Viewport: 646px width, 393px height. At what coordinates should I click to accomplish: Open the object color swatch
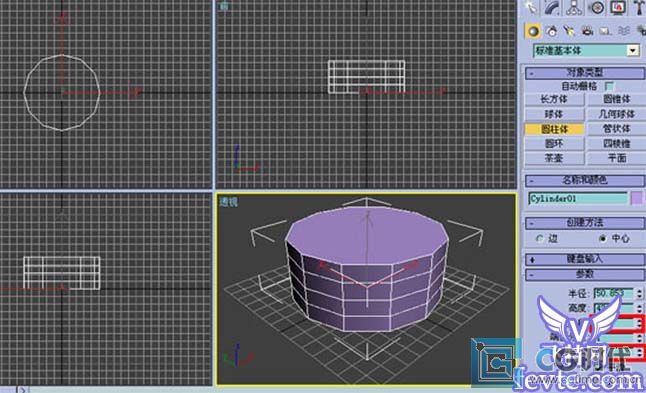(637, 199)
